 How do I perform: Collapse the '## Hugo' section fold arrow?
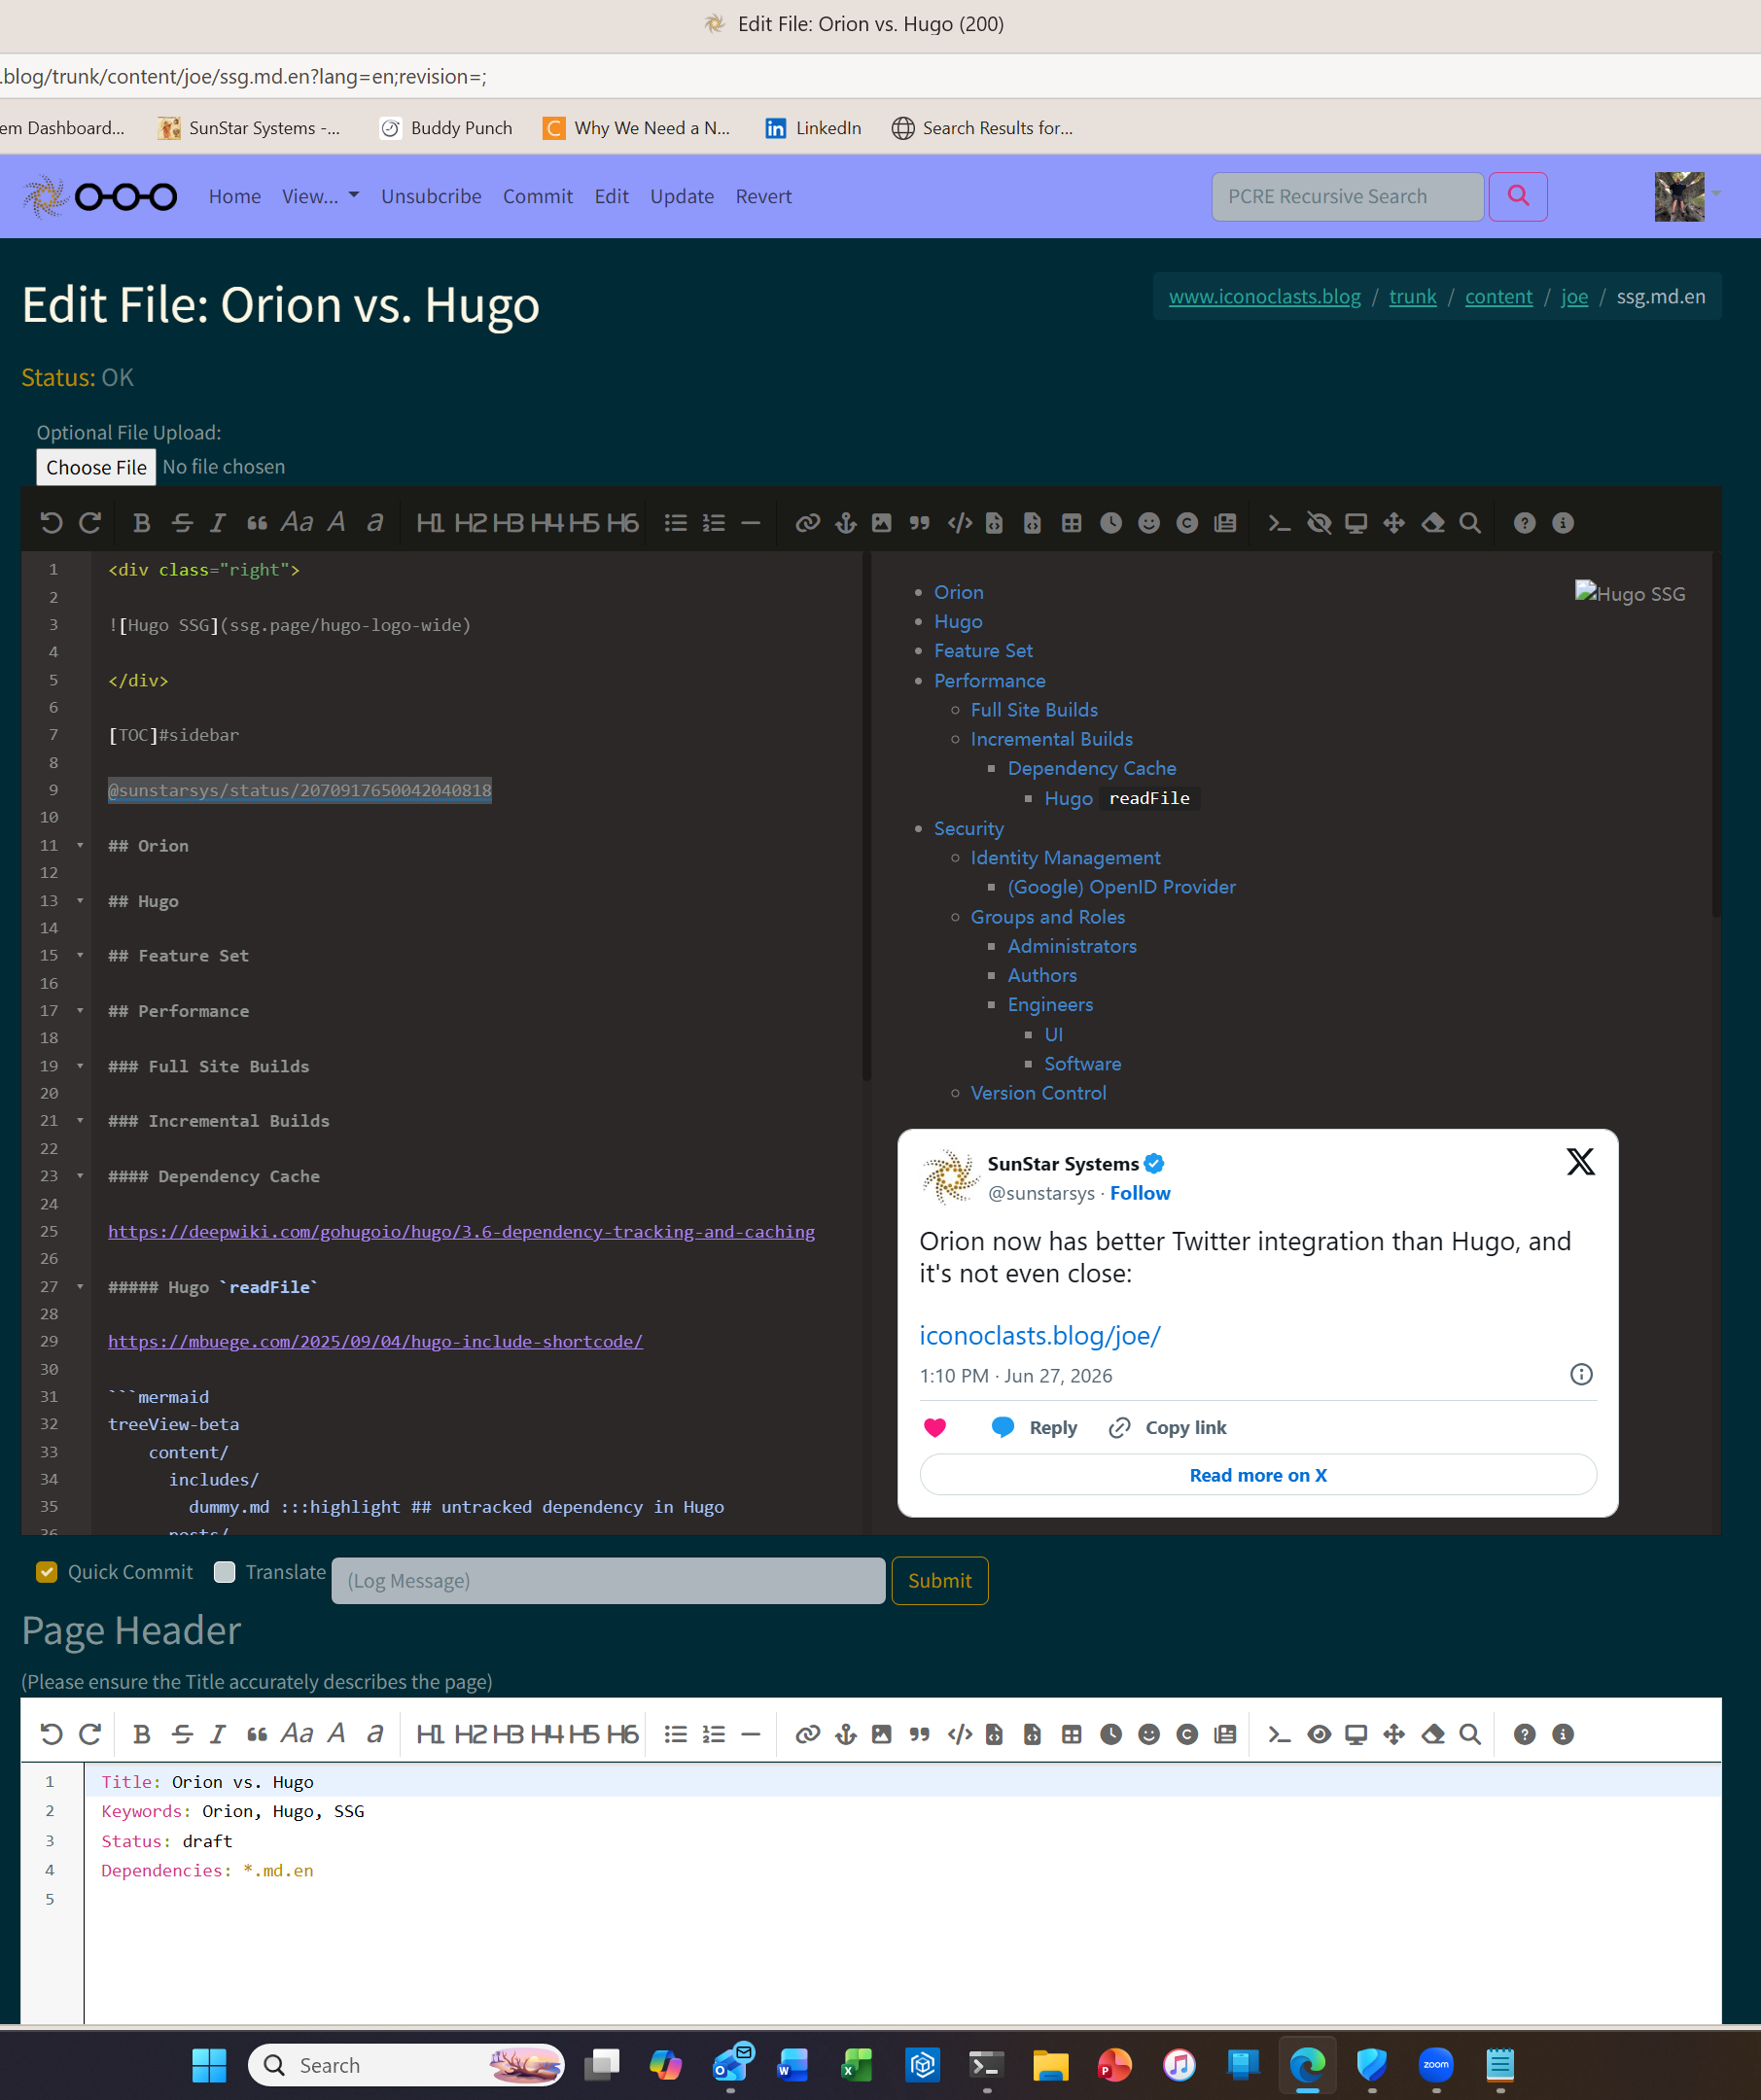80,900
